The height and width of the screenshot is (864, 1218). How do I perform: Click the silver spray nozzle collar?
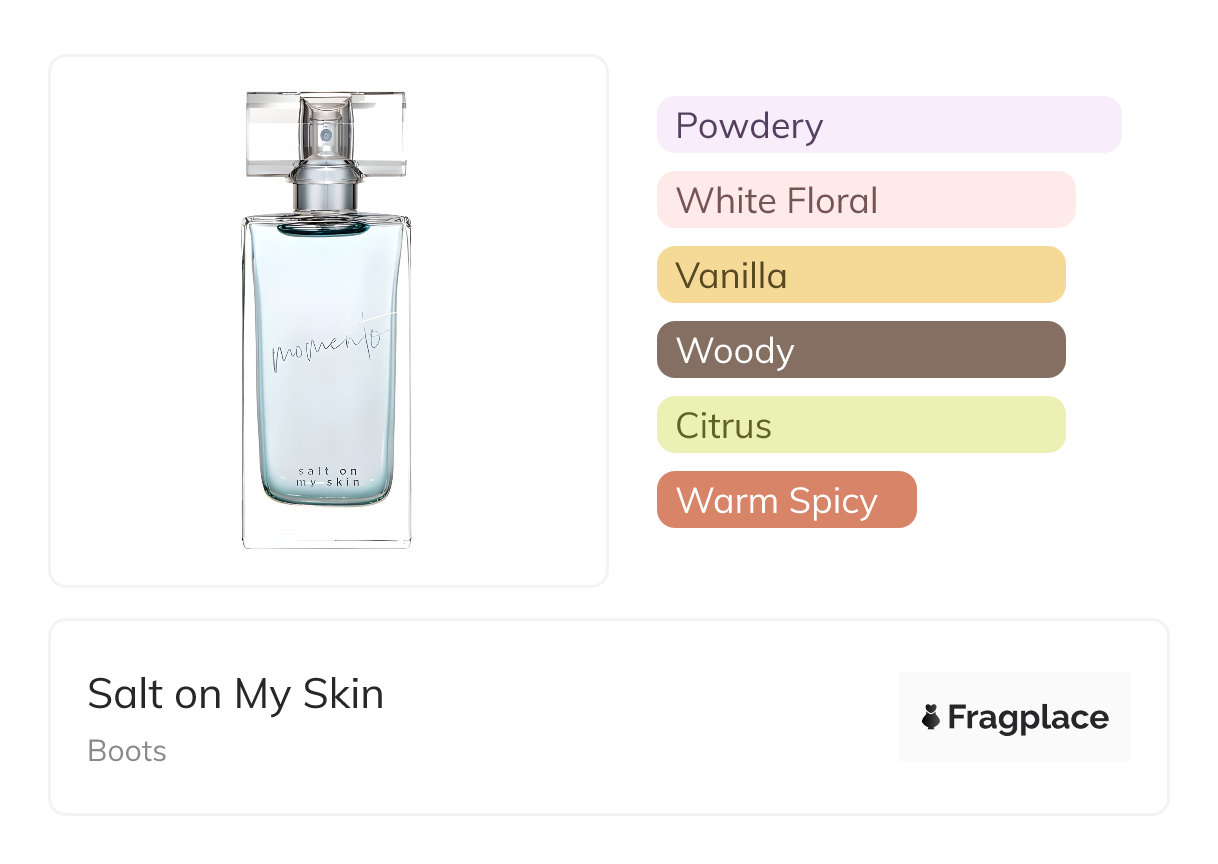coord(326,190)
